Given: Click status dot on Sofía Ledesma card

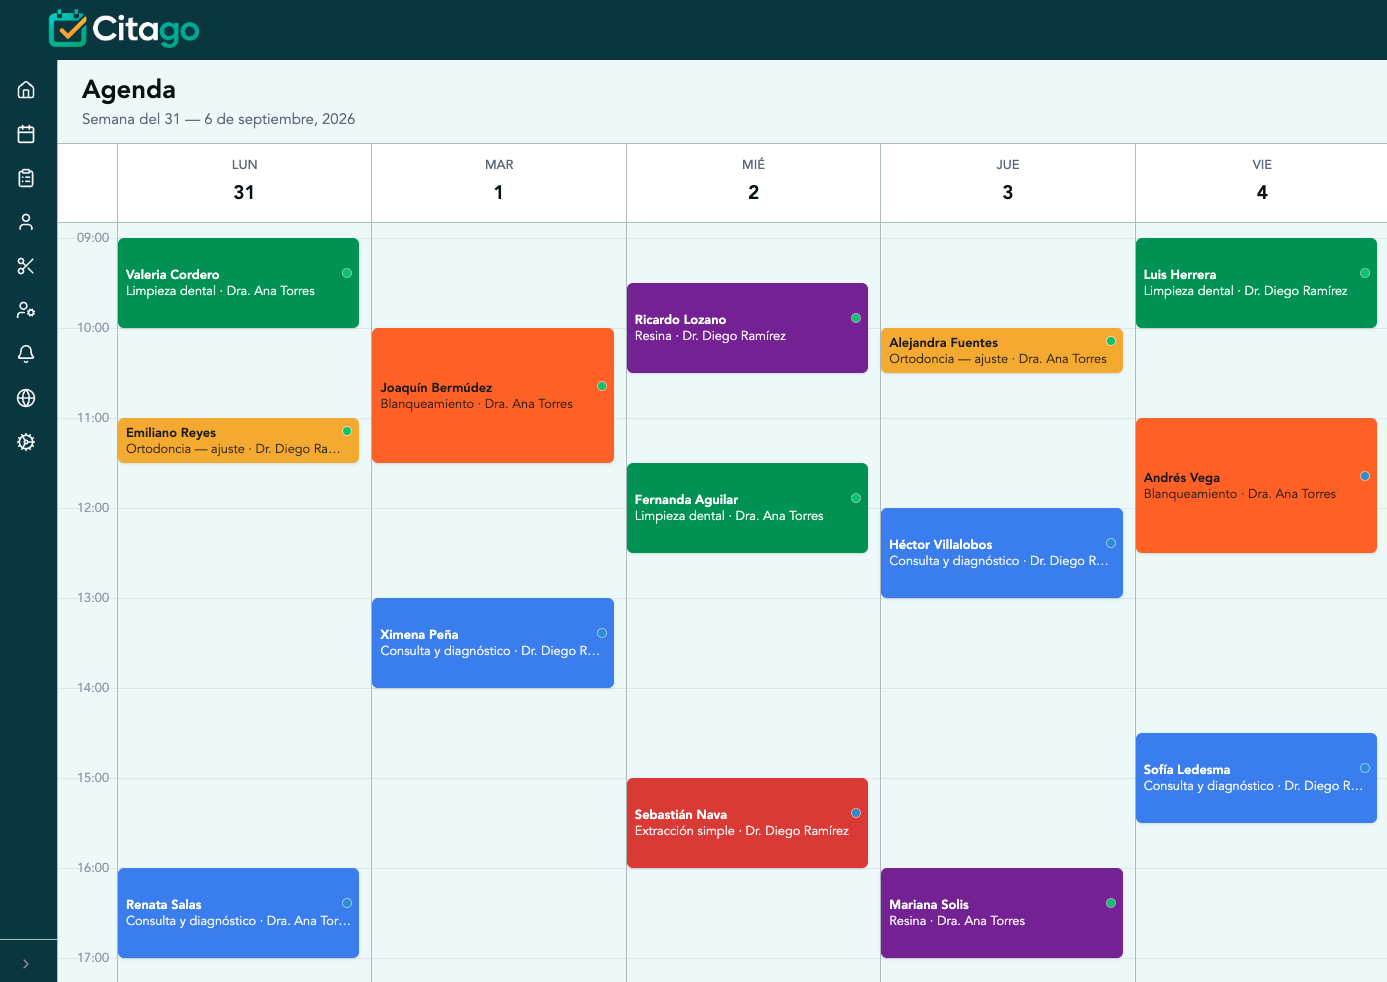Looking at the screenshot, I should pyautogui.click(x=1365, y=768).
